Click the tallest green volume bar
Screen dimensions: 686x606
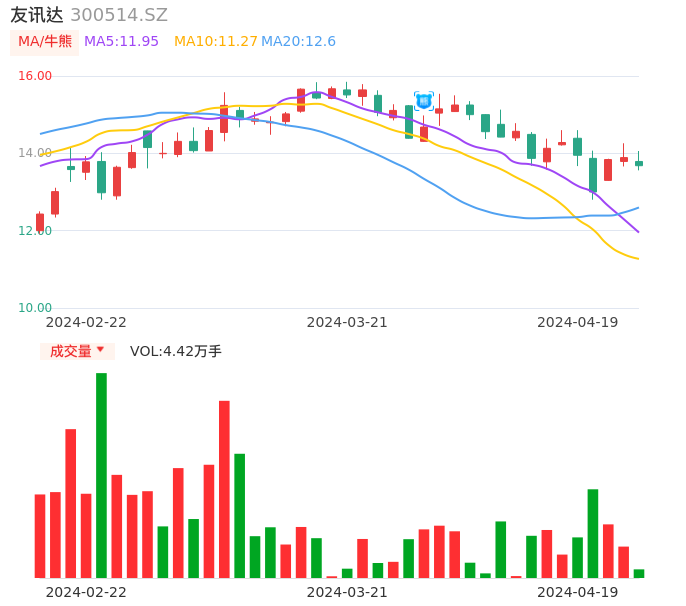click(101, 475)
